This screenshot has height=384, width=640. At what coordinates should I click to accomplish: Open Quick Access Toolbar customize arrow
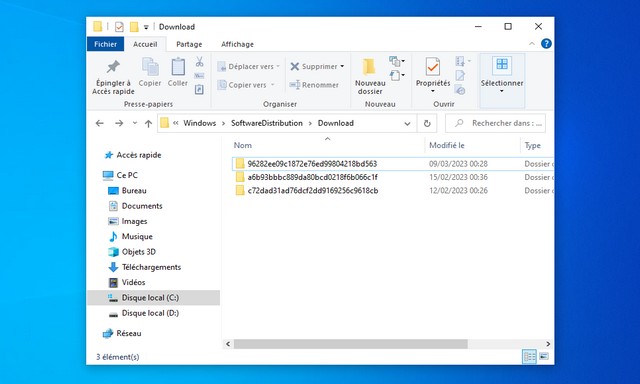(x=146, y=27)
